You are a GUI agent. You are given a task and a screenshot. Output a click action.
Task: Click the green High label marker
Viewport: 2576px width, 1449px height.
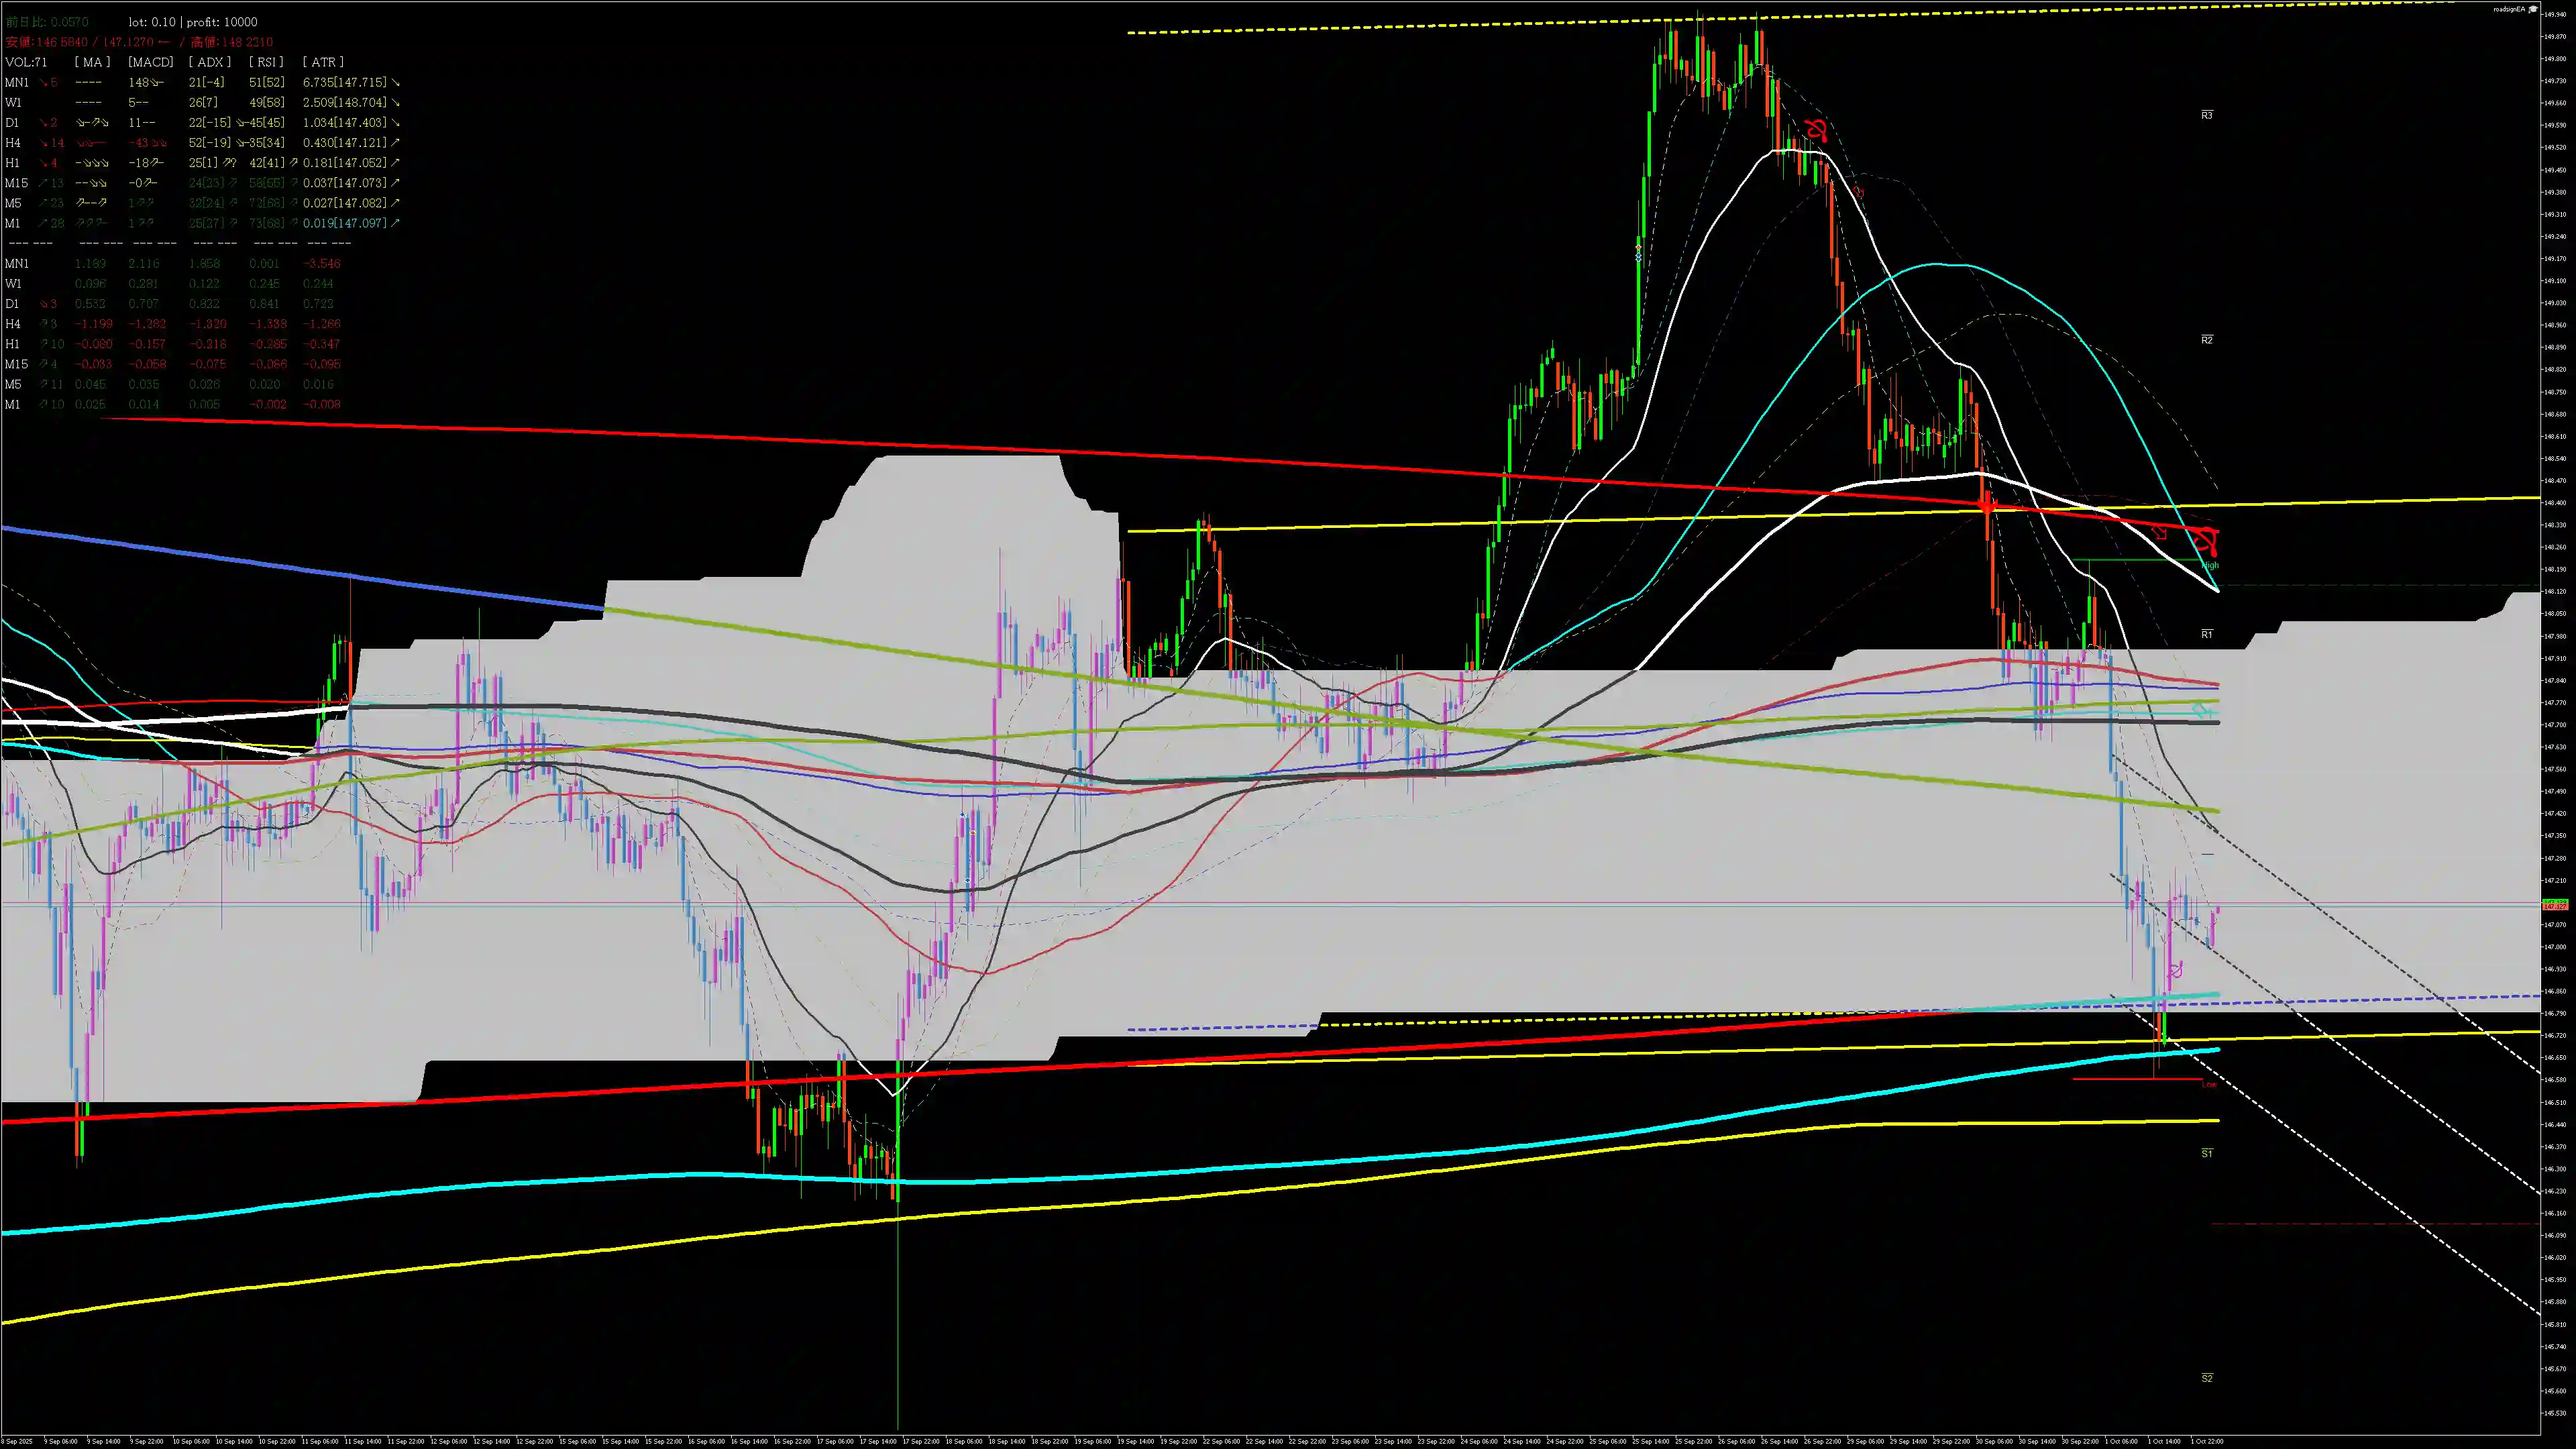coord(2209,565)
